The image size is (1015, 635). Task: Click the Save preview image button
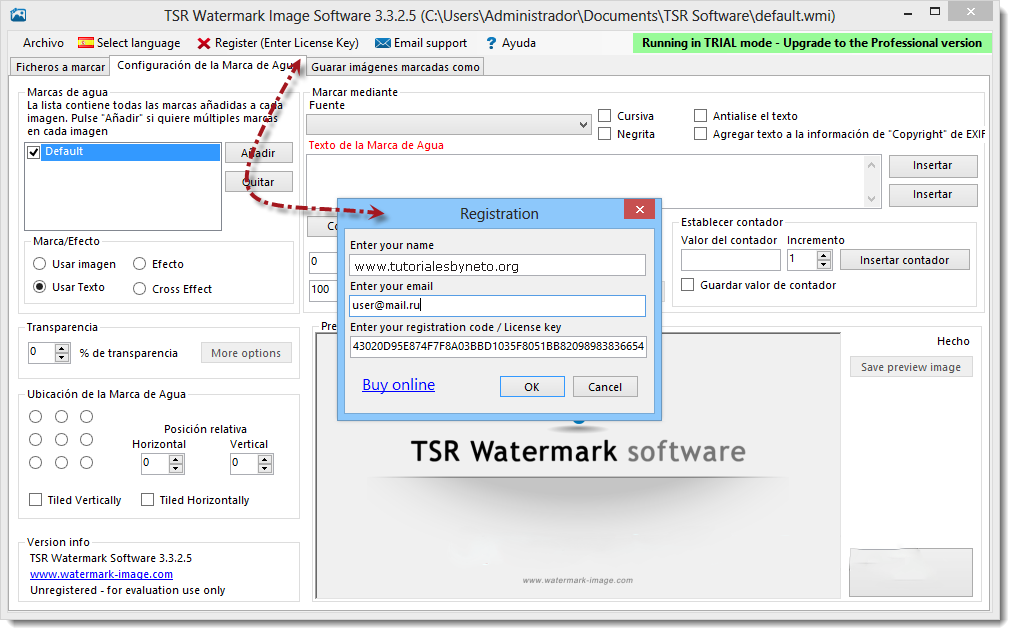coord(911,367)
